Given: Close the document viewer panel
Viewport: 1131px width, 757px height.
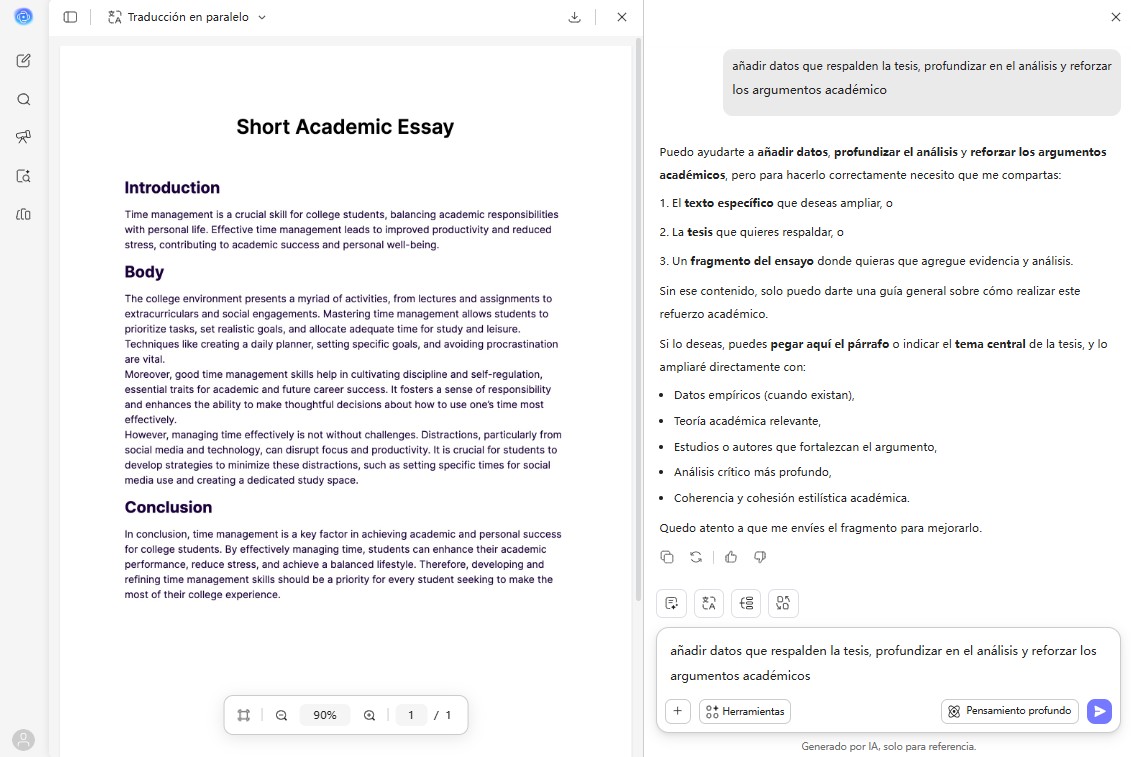Looking at the screenshot, I should (x=622, y=17).
